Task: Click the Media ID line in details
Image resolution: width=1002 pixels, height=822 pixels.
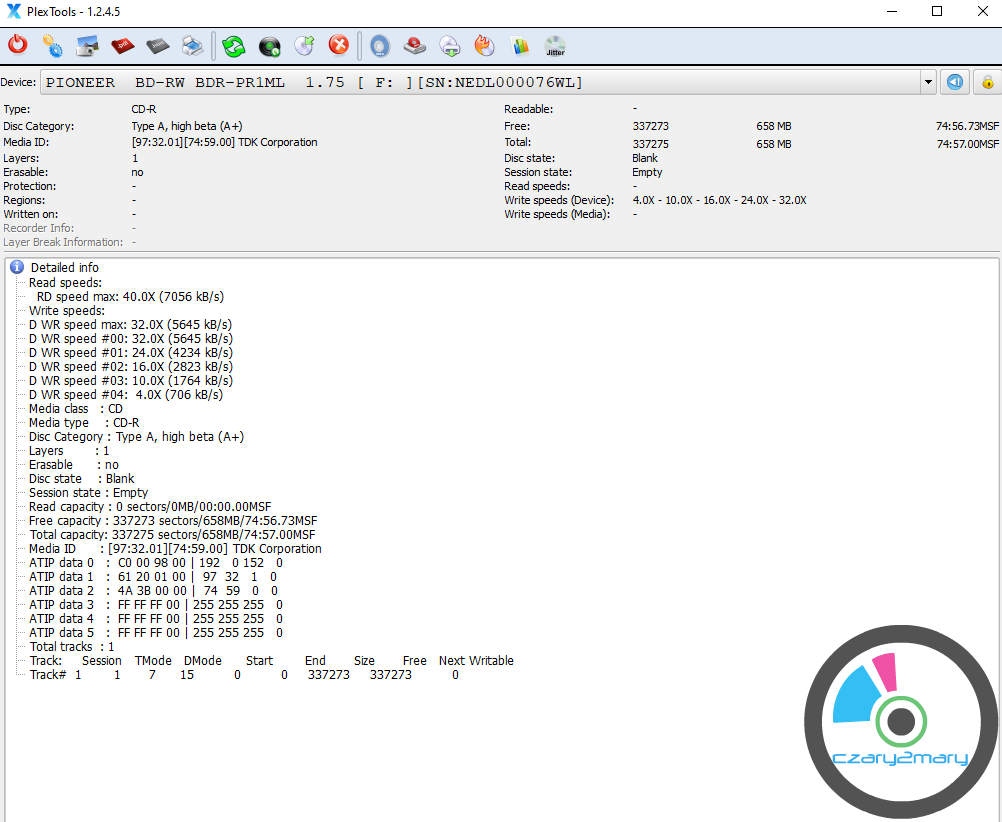Action: (x=175, y=549)
